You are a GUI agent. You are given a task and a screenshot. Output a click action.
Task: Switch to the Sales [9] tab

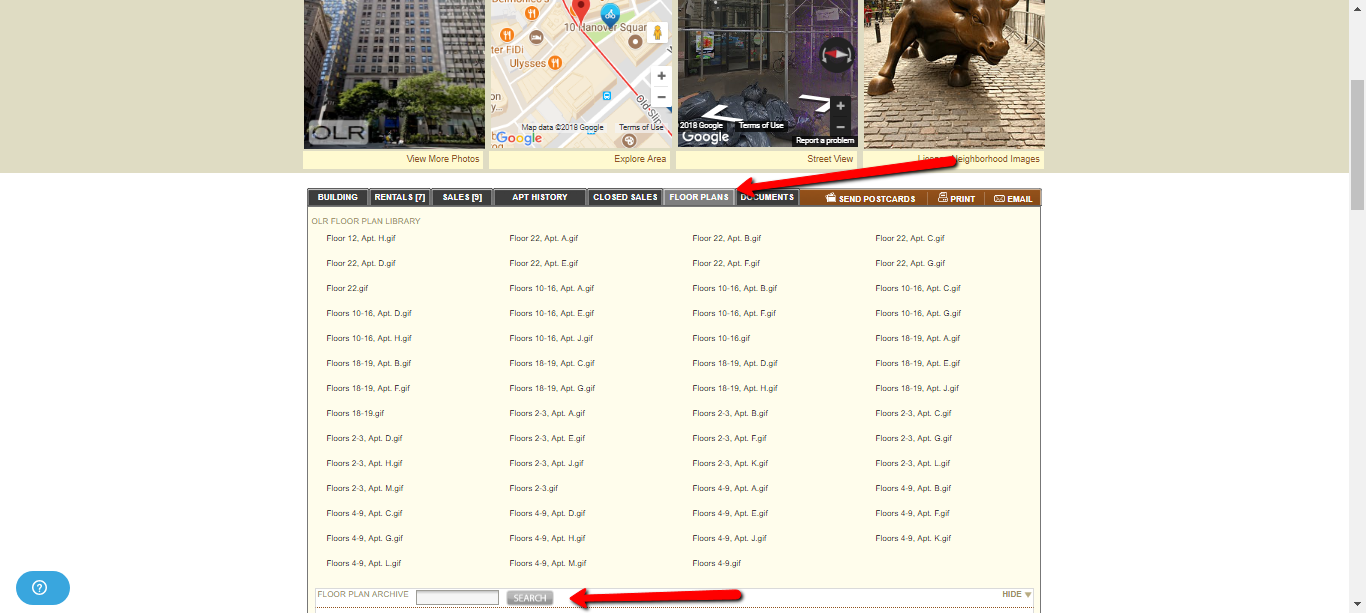462,197
